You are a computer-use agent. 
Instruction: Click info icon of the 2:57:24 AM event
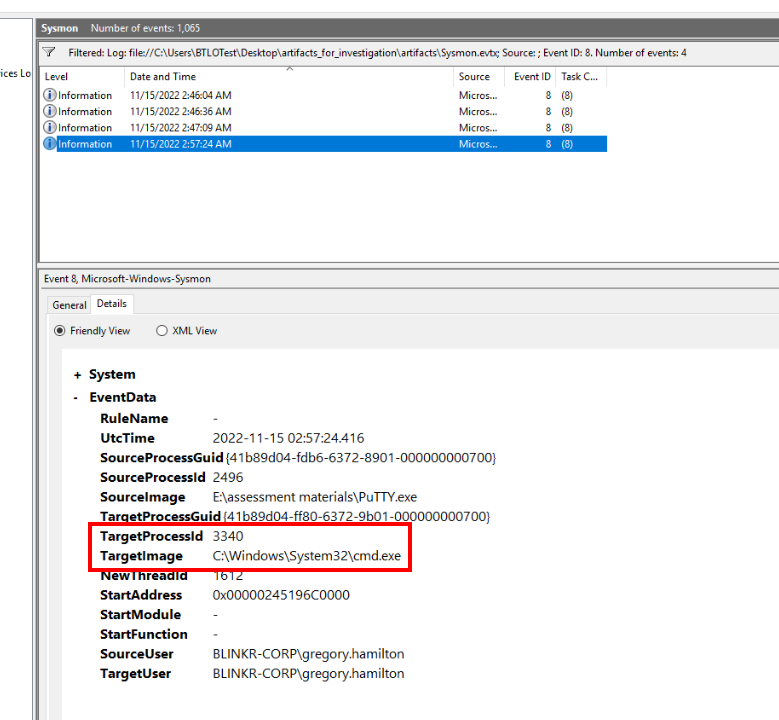(50, 144)
